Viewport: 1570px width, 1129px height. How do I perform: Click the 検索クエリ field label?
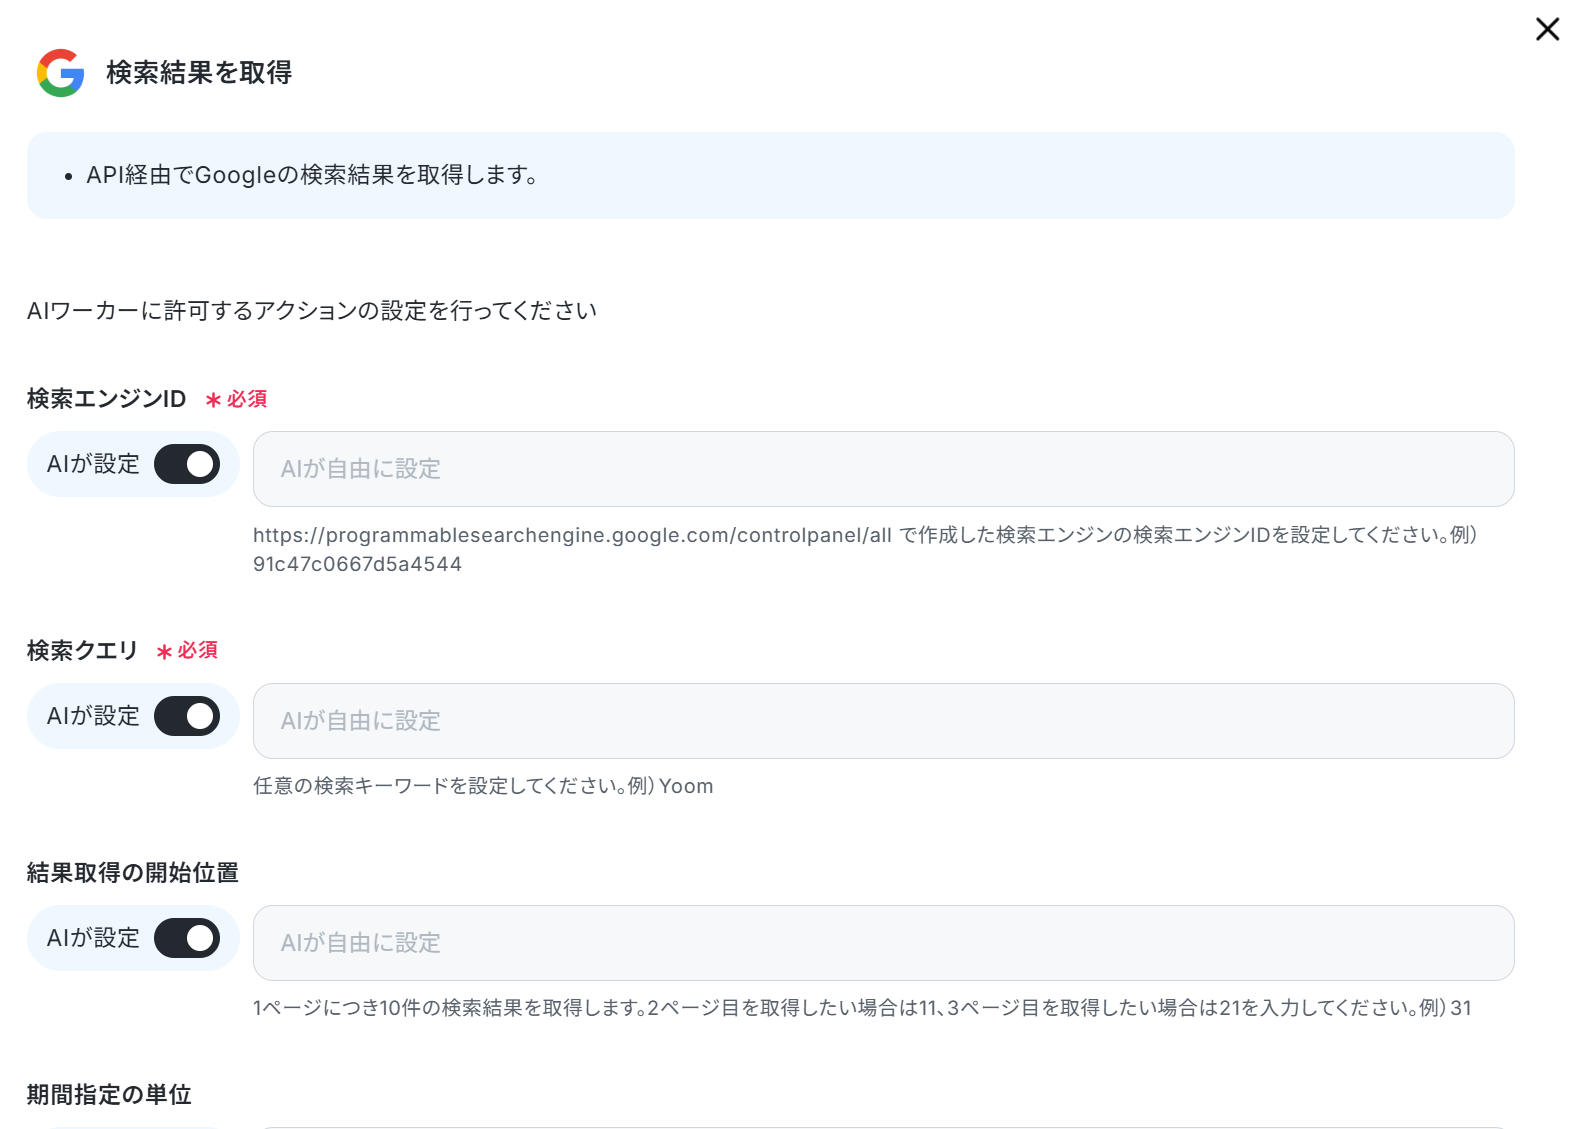[82, 651]
